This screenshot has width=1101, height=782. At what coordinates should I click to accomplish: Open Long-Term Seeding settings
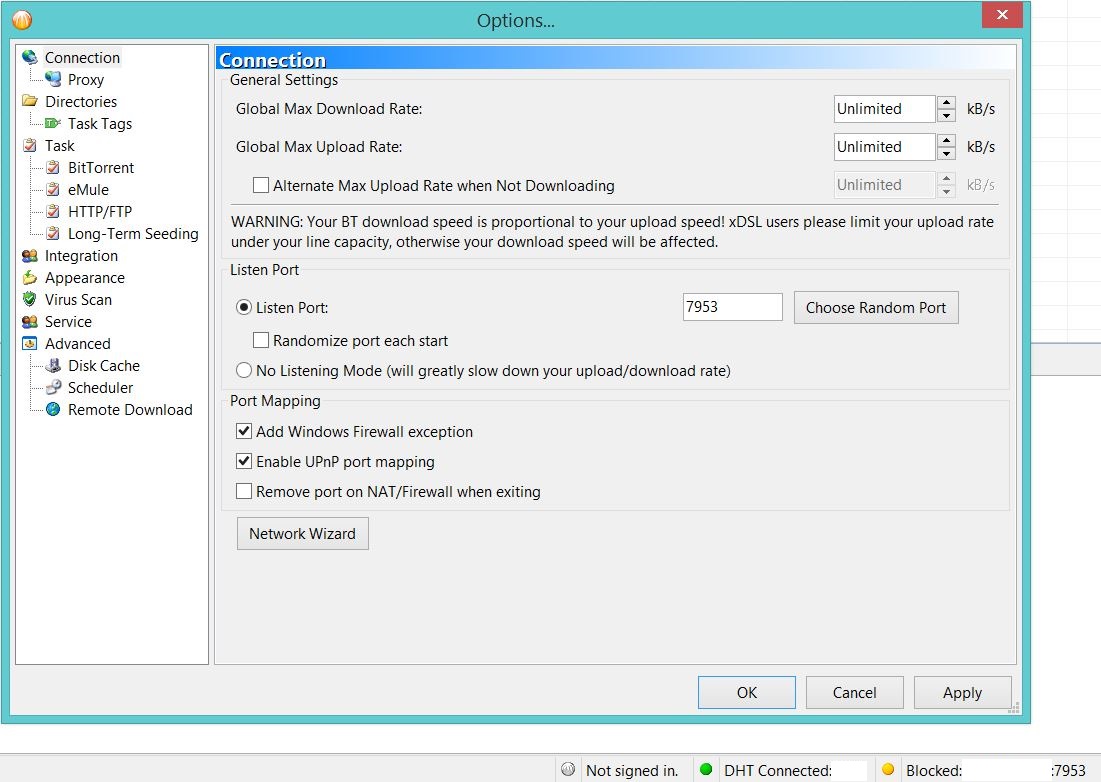click(x=132, y=234)
